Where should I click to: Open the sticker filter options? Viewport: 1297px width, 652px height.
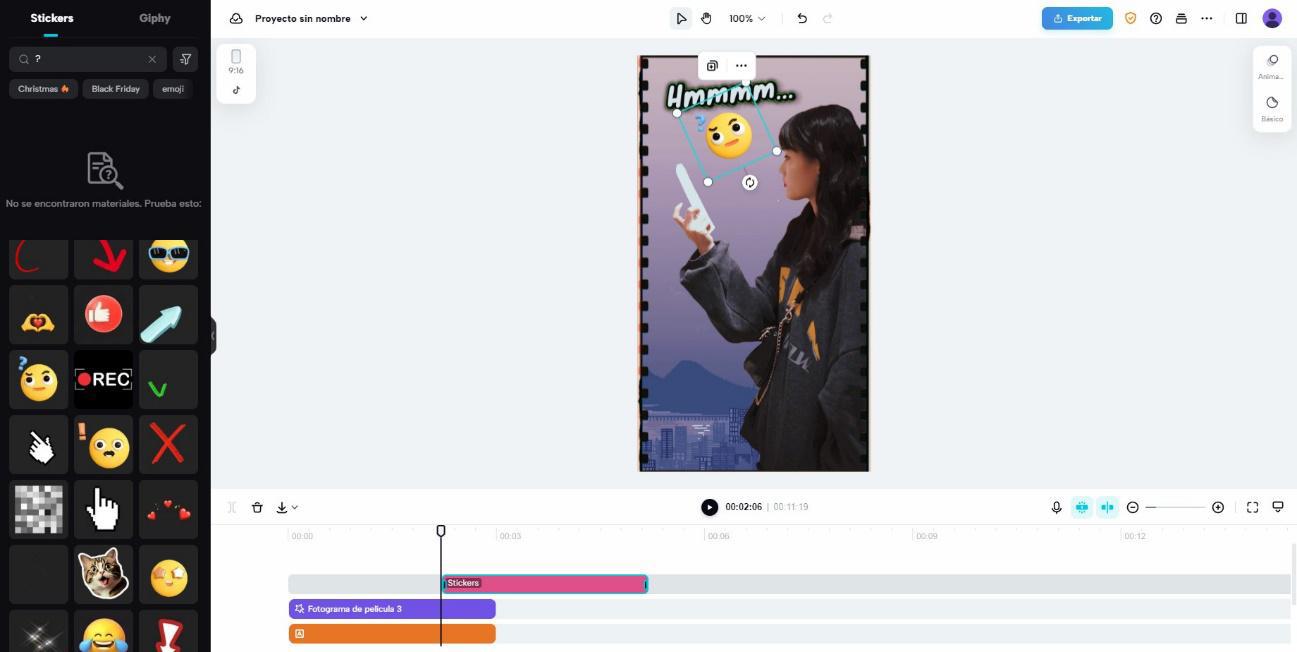185,59
